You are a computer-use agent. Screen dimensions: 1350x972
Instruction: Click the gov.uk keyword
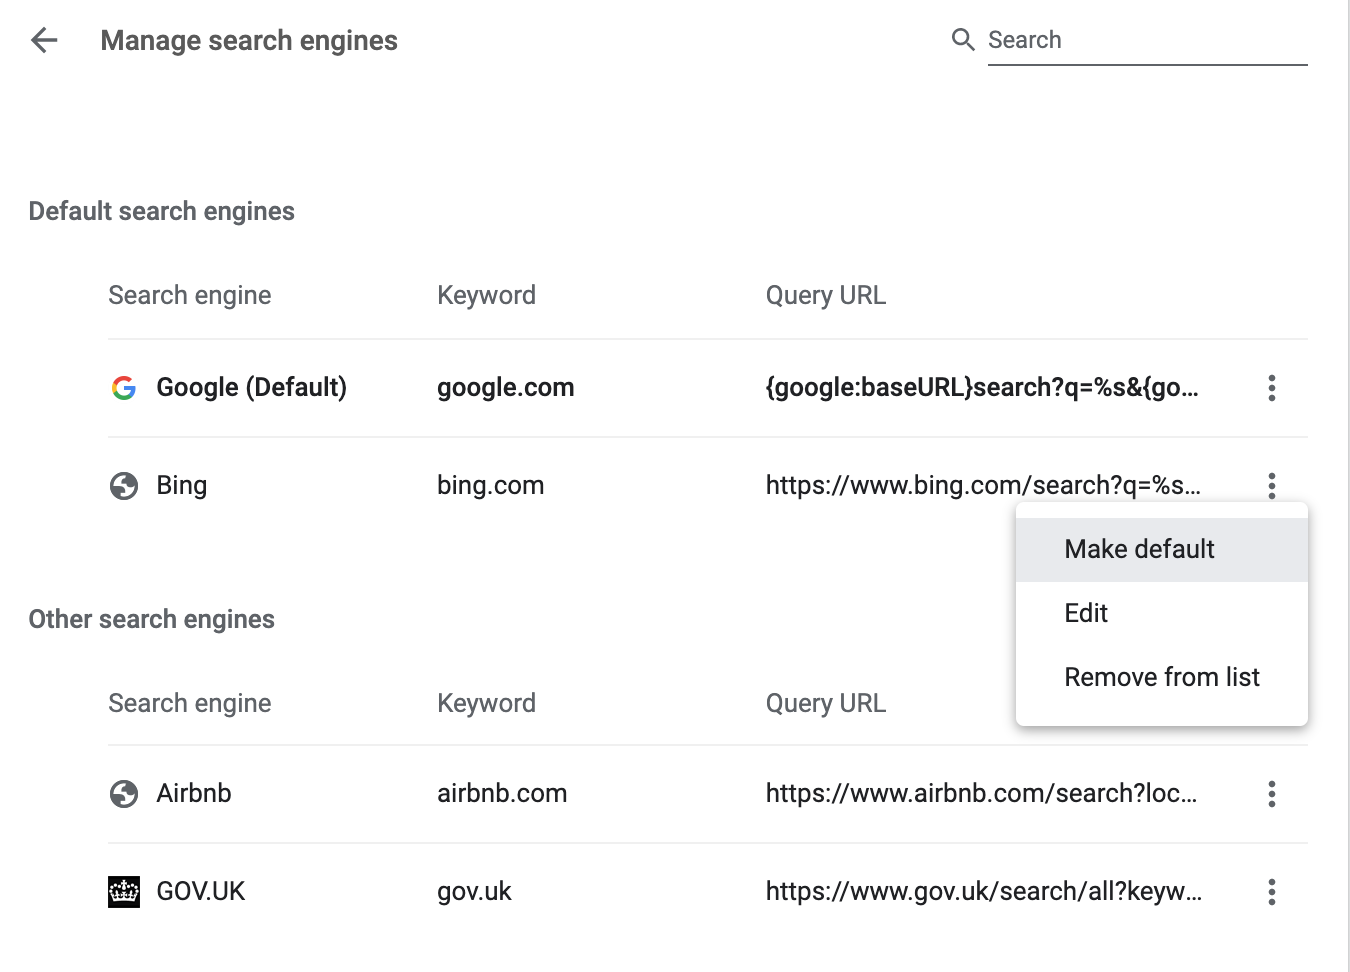475,892
